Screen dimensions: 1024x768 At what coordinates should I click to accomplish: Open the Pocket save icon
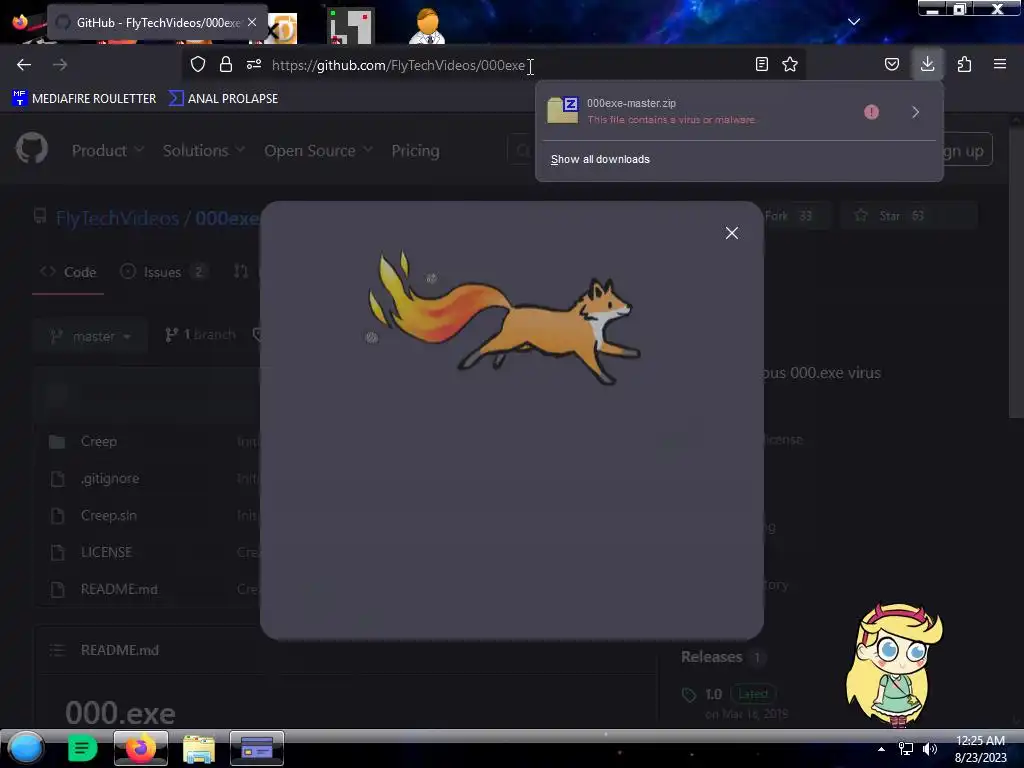(x=891, y=65)
